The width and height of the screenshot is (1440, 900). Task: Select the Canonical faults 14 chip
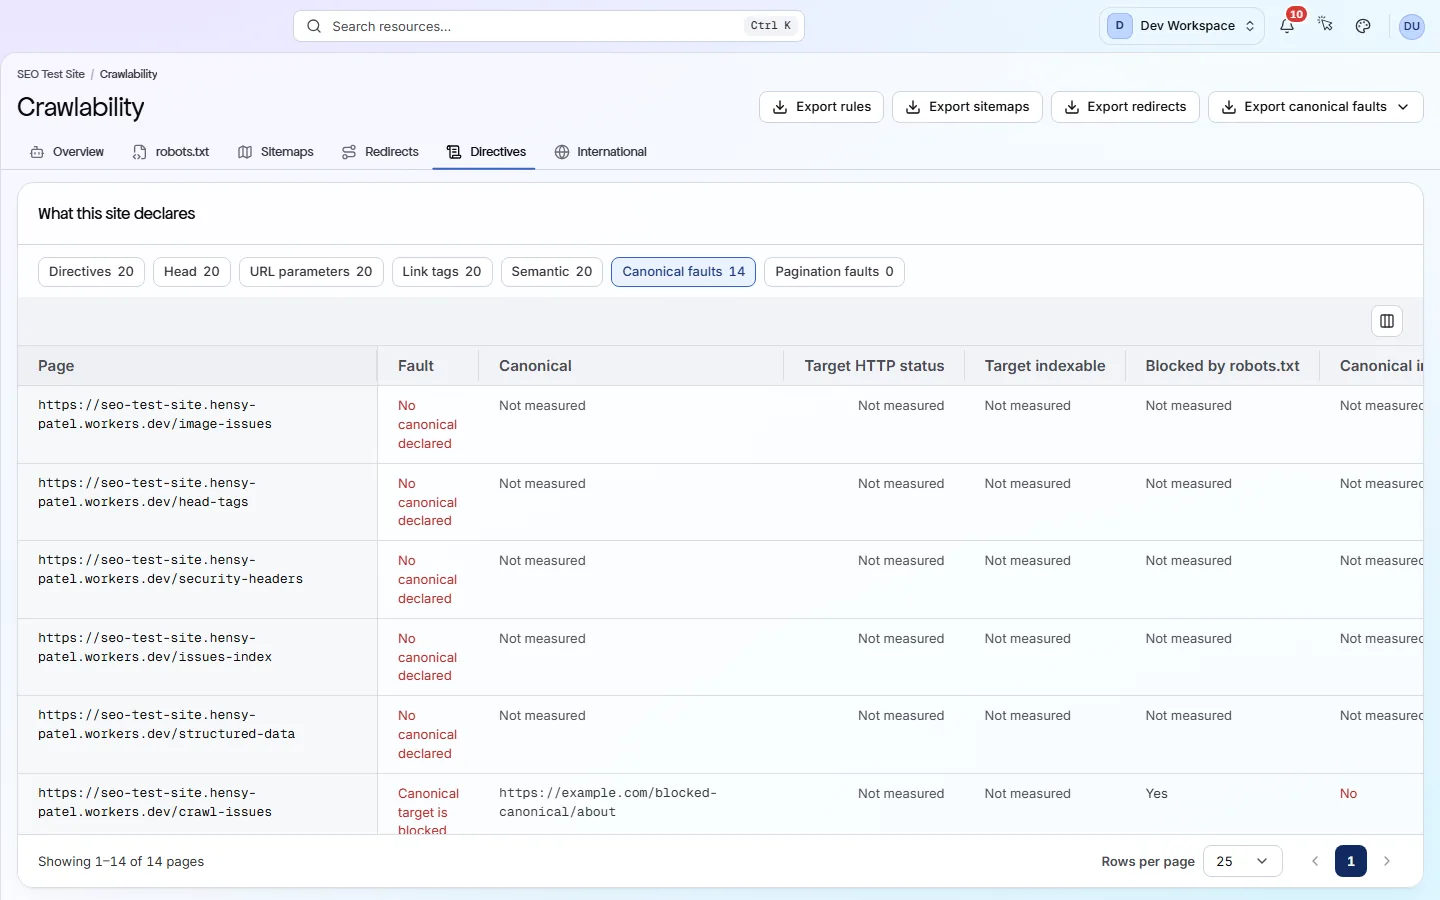click(683, 272)
